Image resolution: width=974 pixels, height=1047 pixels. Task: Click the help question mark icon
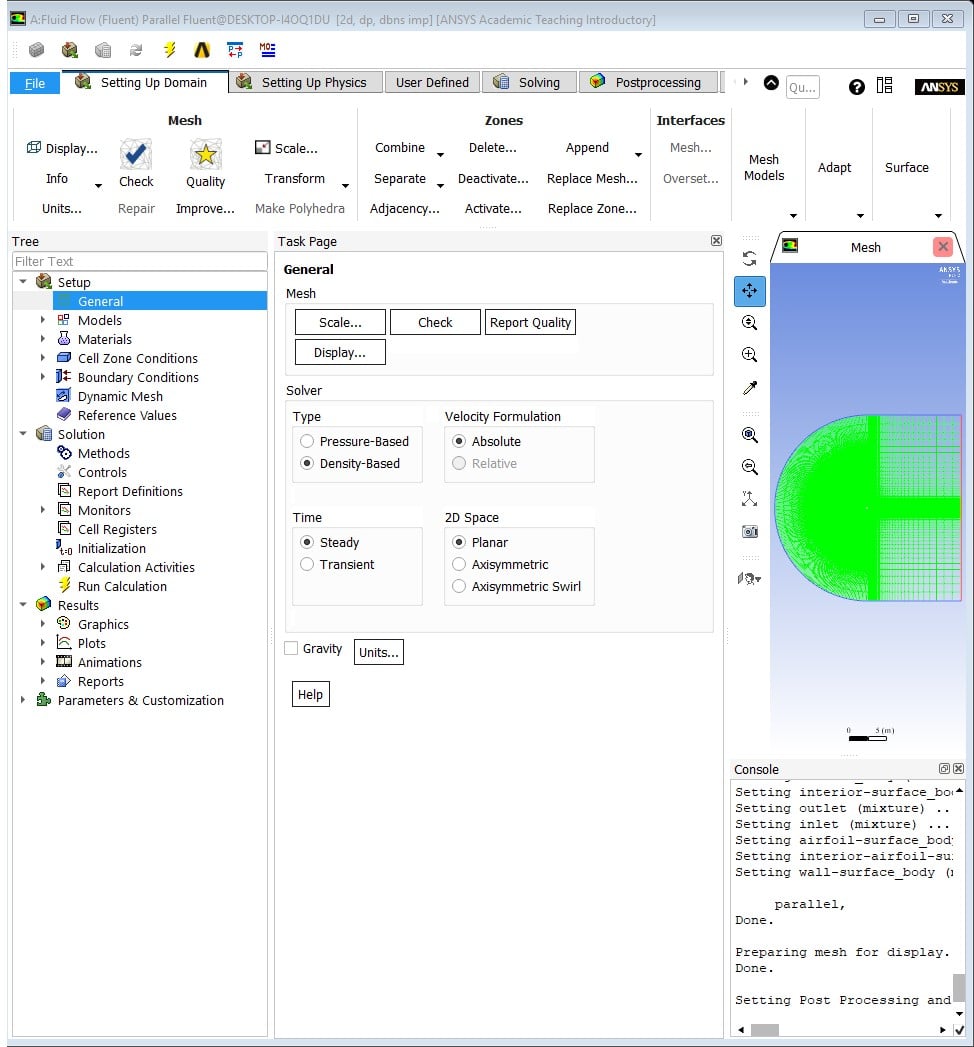click(x=857, y=87)
